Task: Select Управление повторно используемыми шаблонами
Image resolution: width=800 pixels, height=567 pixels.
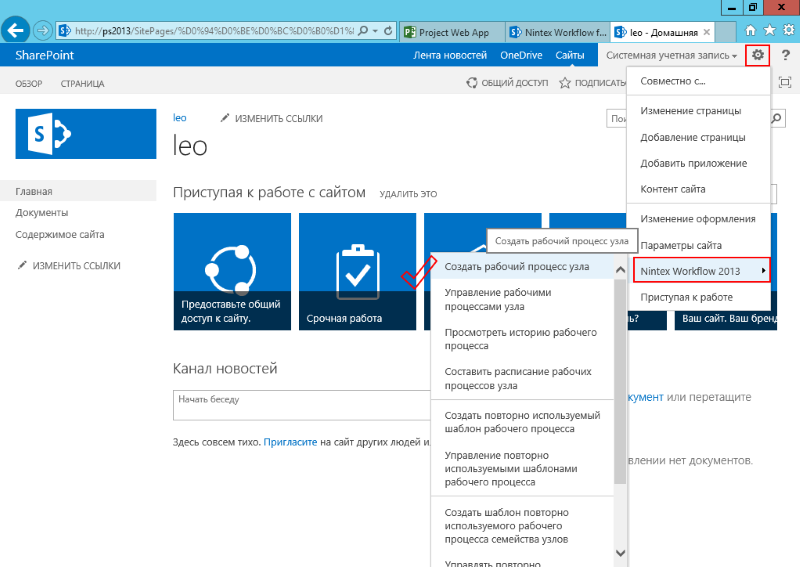Action: tap(522, 468)
